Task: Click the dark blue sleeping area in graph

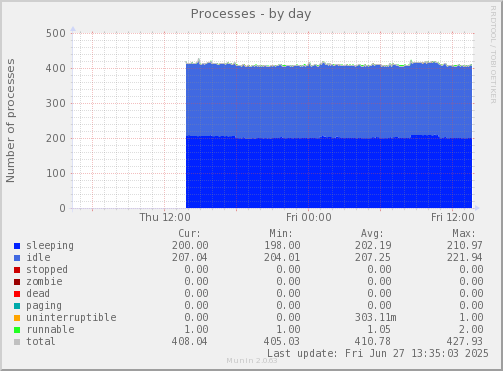Action: click(x=329, y=173)
